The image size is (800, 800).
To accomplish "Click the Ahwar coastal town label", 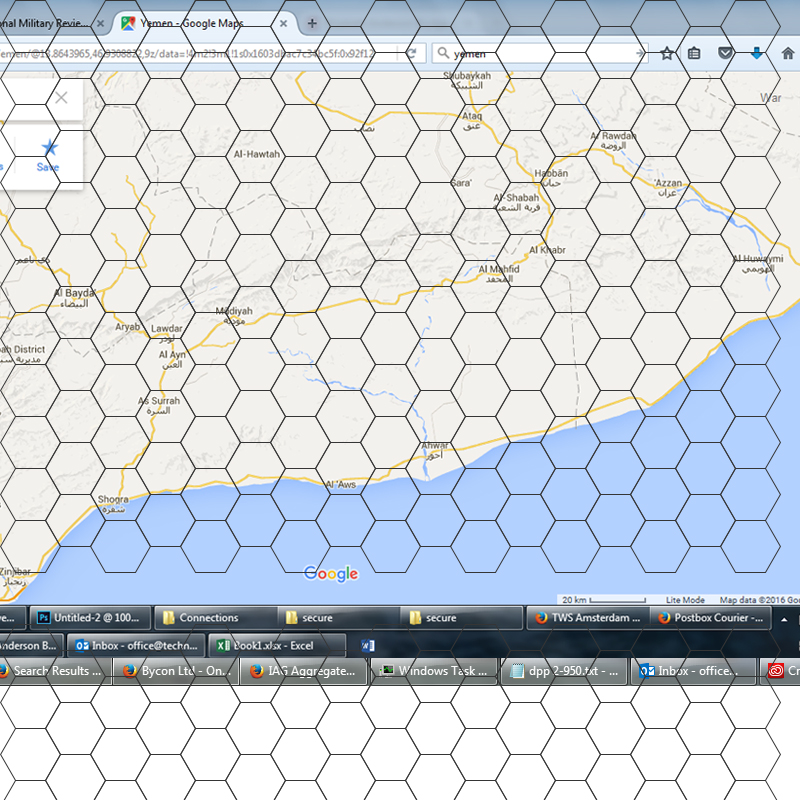I will pos(435,450).
